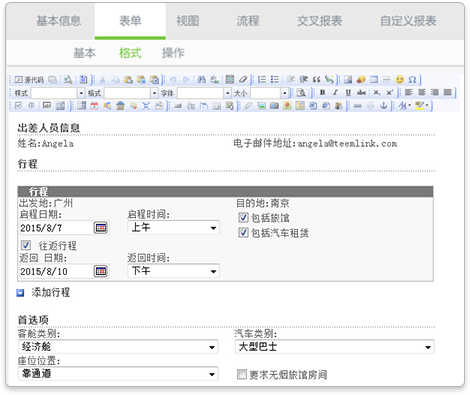This screenshot has width=470, height=395.
Task: Apply subscript formatting
Action: tap(377, 92)
